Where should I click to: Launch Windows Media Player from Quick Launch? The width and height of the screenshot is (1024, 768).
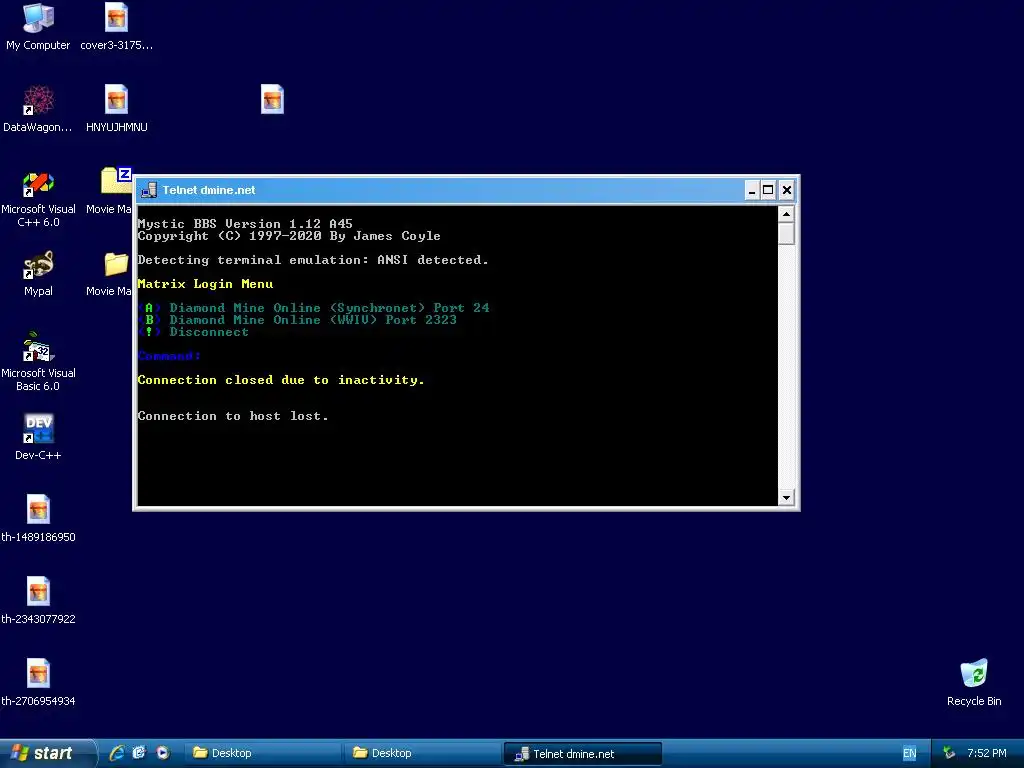(x=163, y=753)
